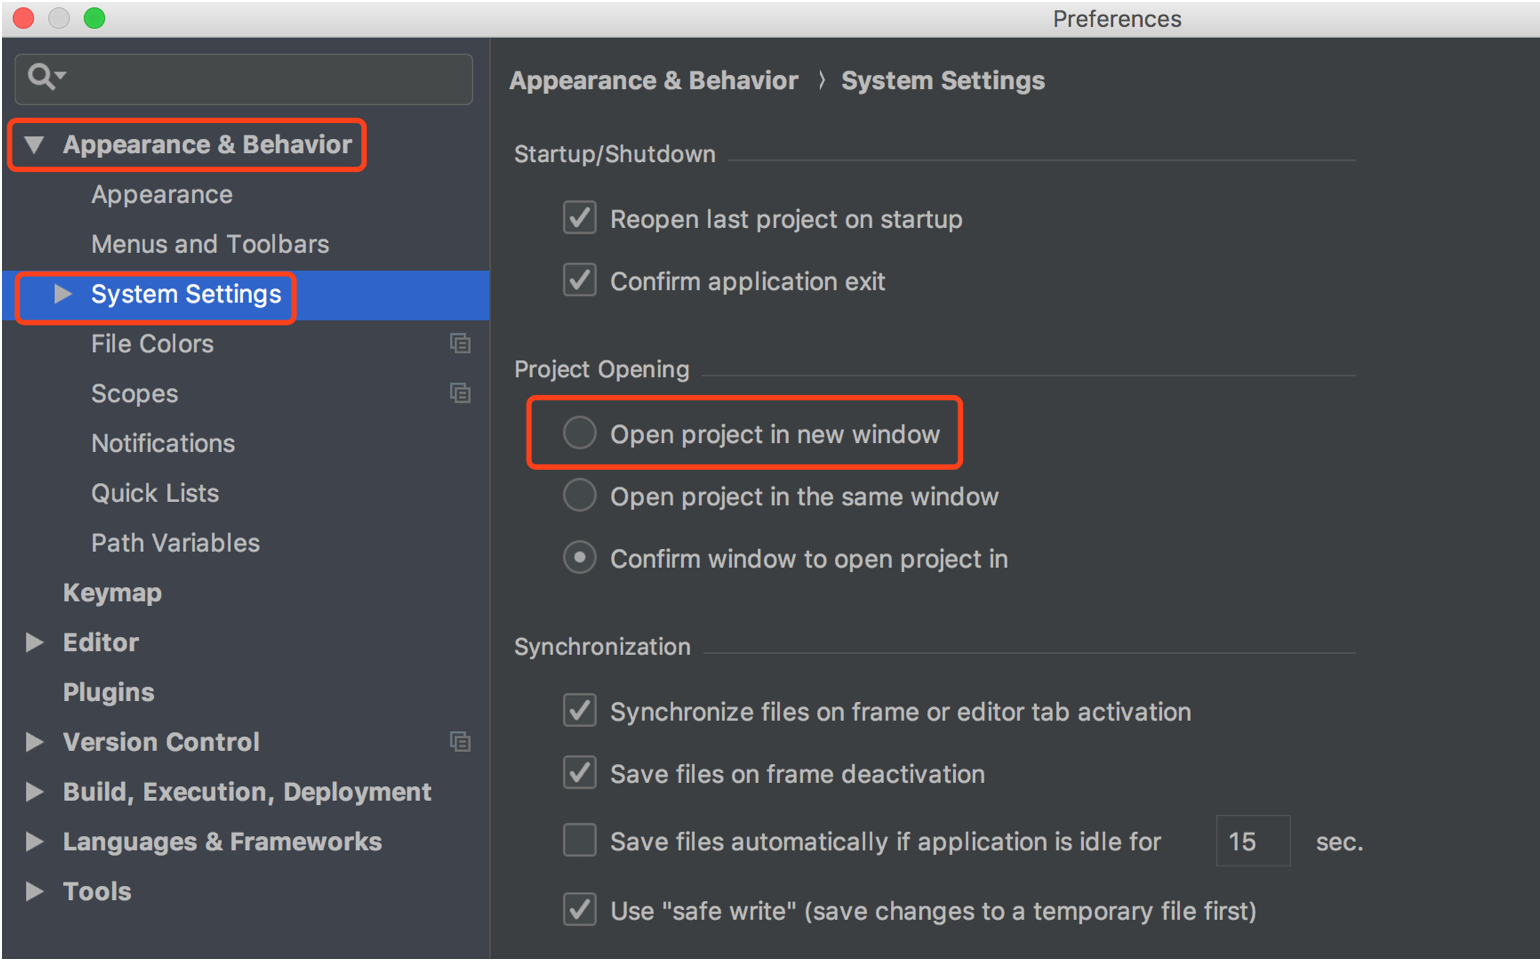This screenshot has width=1540, height=960.
Task: Collapse the Appearance & Behavior section
Action: (35, 145)
